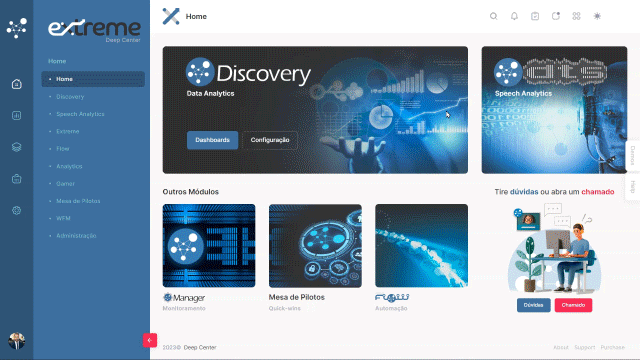Open the home icon in the left rail
The height and width of the screenshot is (360, 640).
[x=17, y=84]
